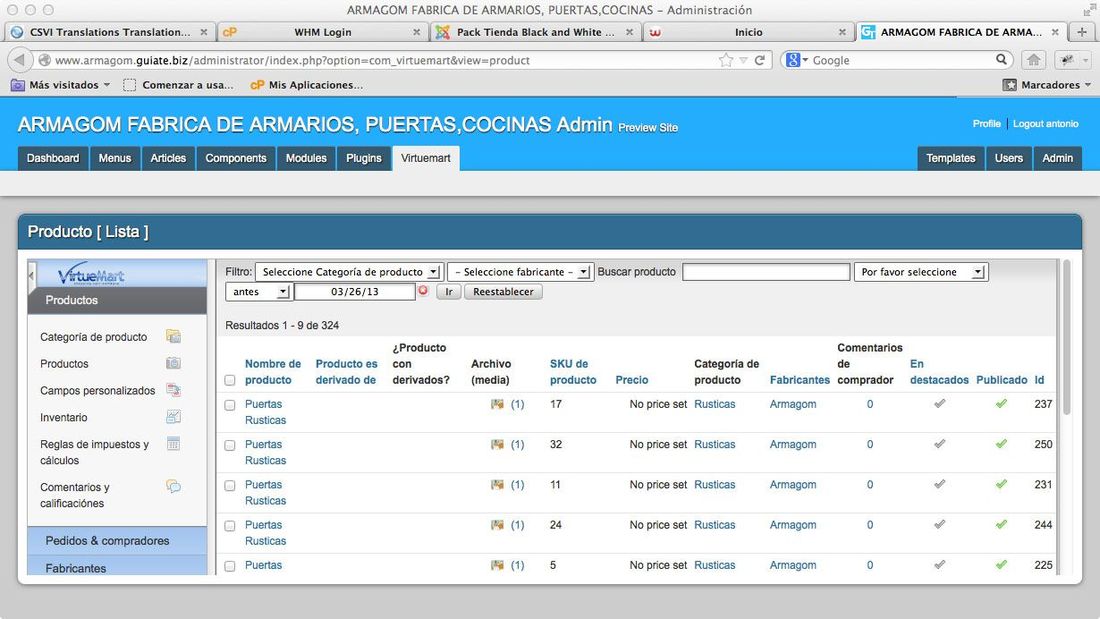Toggle featured checkmark for product Id 237
Viewport: 1100px width, 619px height.
coord(939,404)
